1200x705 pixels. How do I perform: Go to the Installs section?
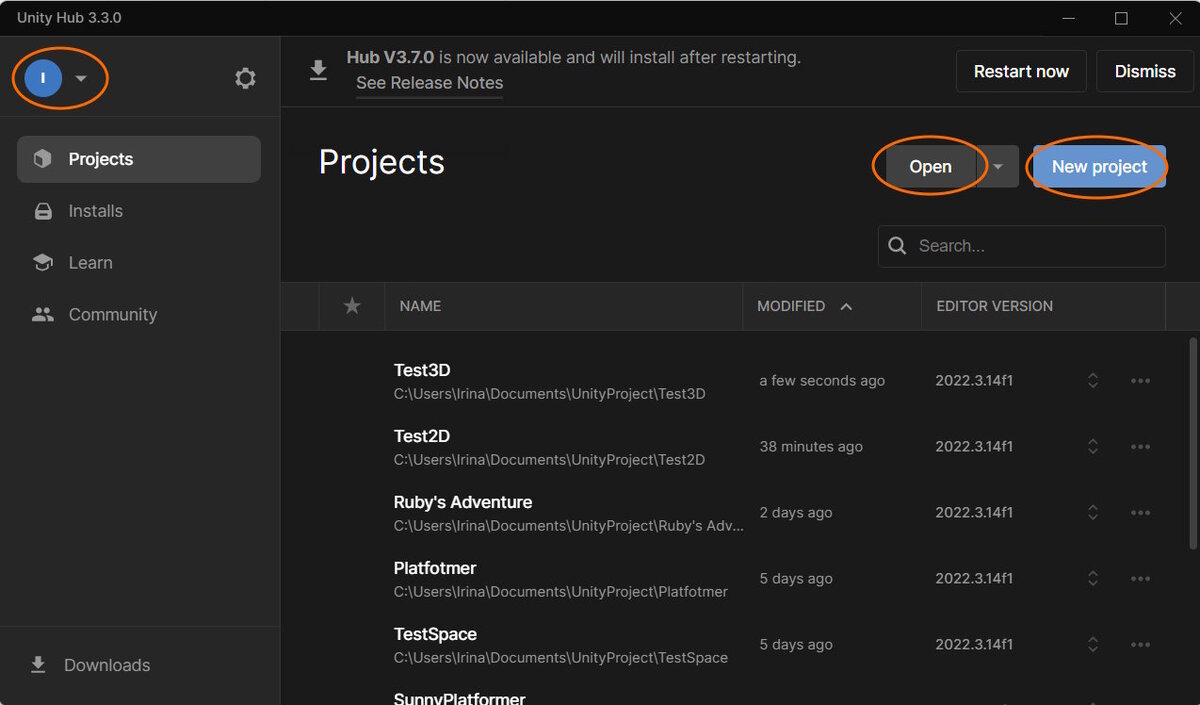pos(96,211)
